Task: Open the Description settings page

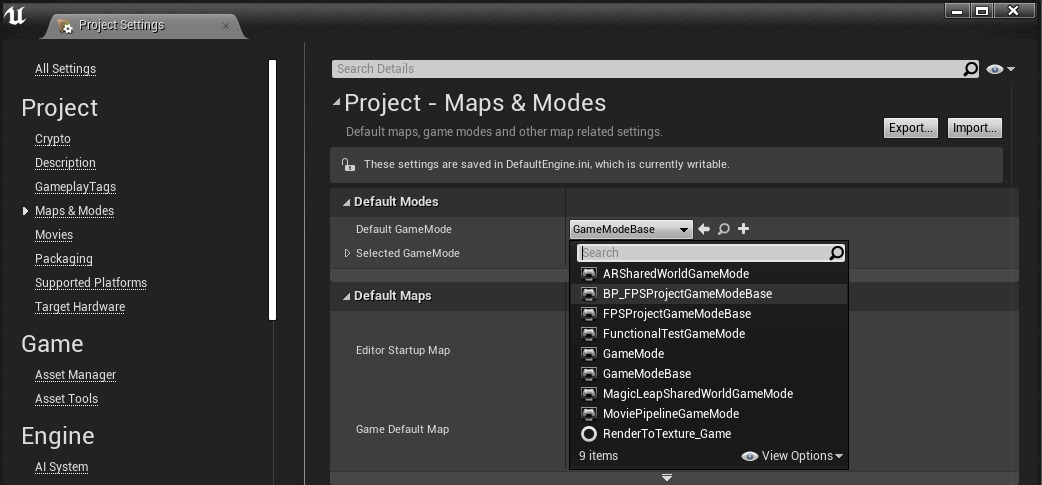Action: [65, 163]
